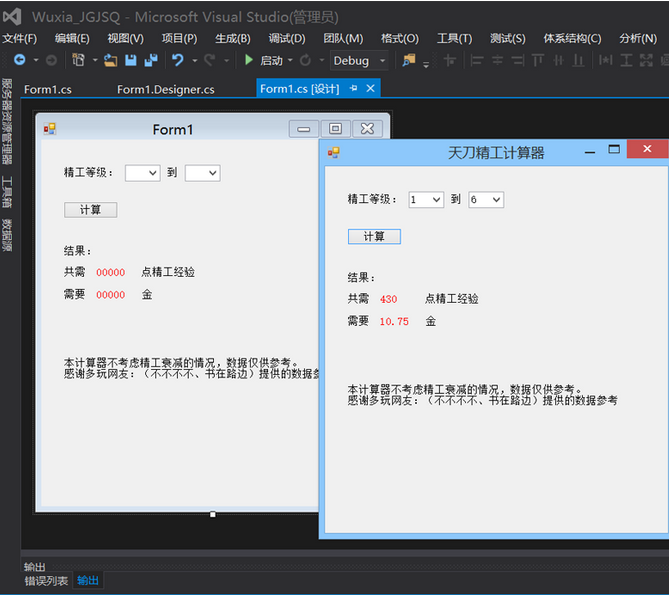Close the Form1.cs [设计] tab
The image size is (669, 595).
tap(370, 88)
